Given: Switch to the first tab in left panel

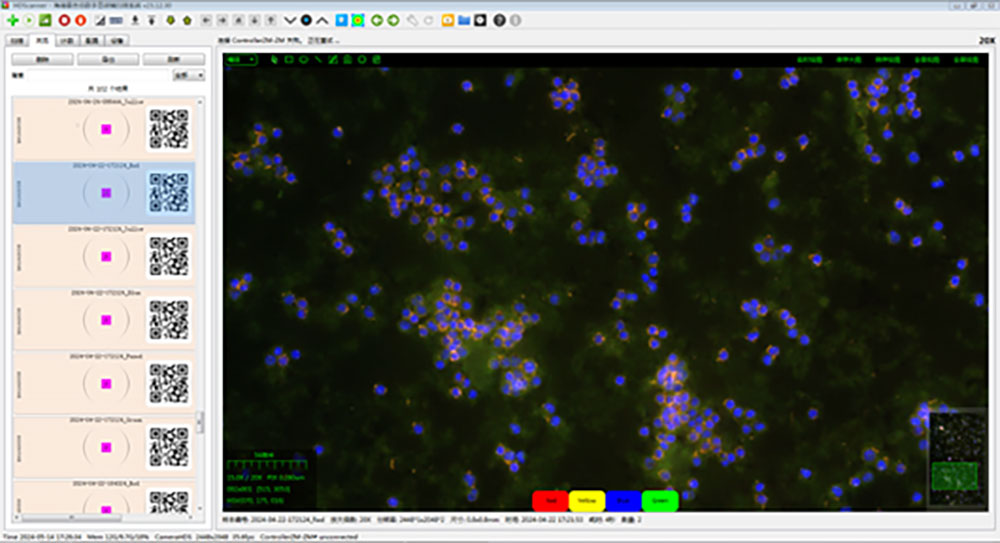Looking at the screenshot, I should pos(17,41).
